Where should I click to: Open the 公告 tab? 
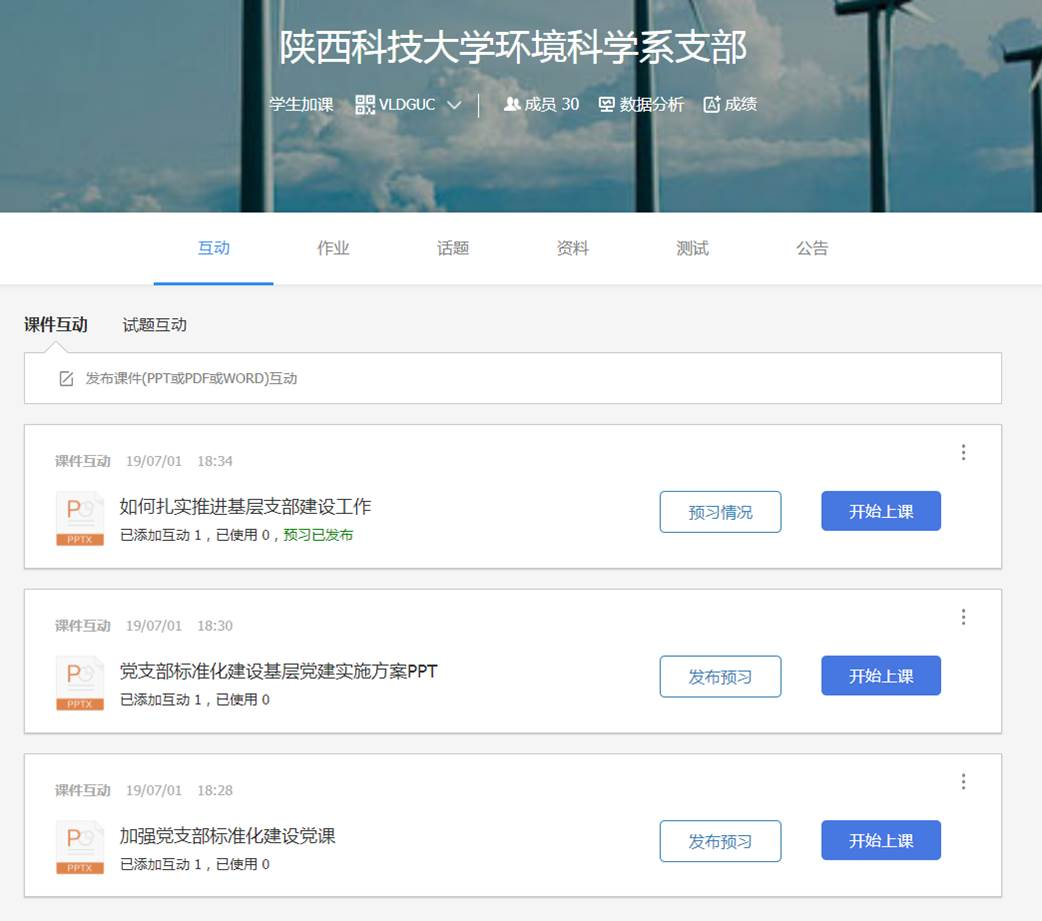click(x=812, y=248)
